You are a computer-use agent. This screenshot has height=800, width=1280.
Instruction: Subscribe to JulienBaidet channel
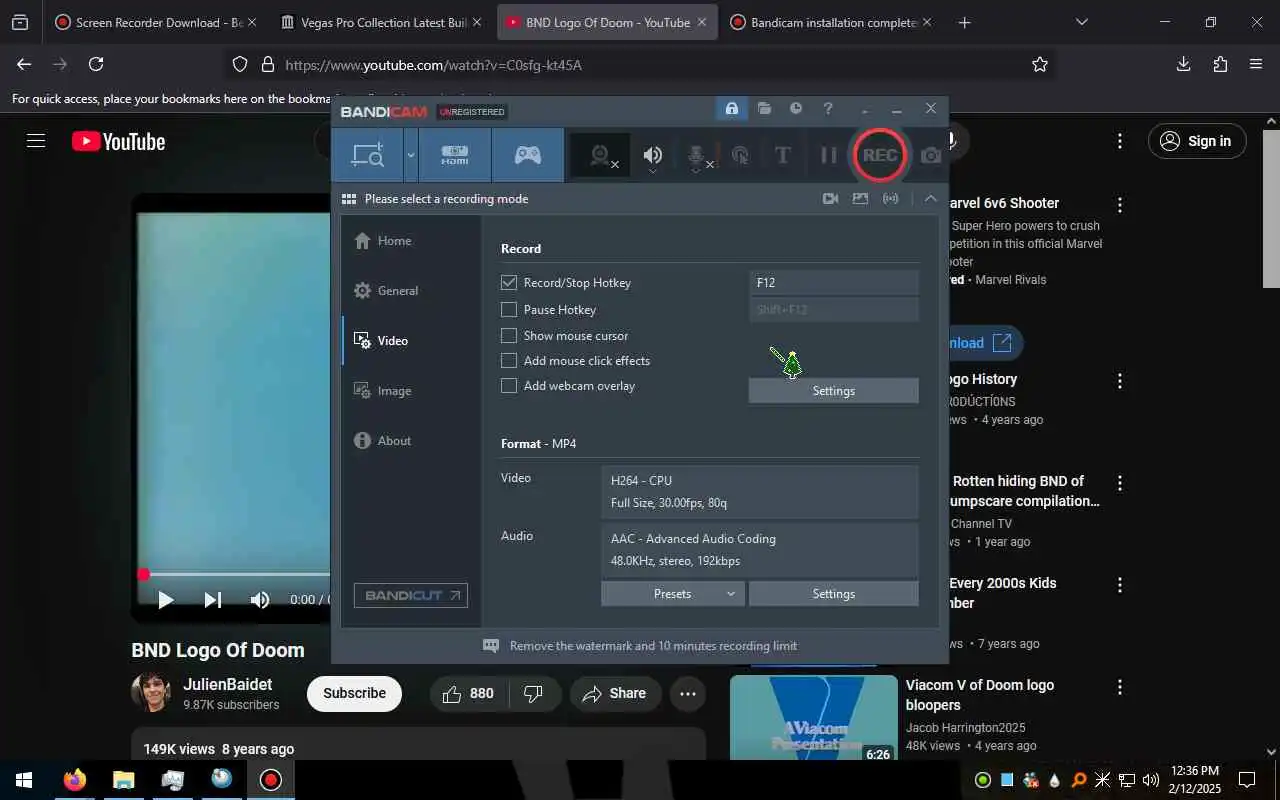[354, 693]
